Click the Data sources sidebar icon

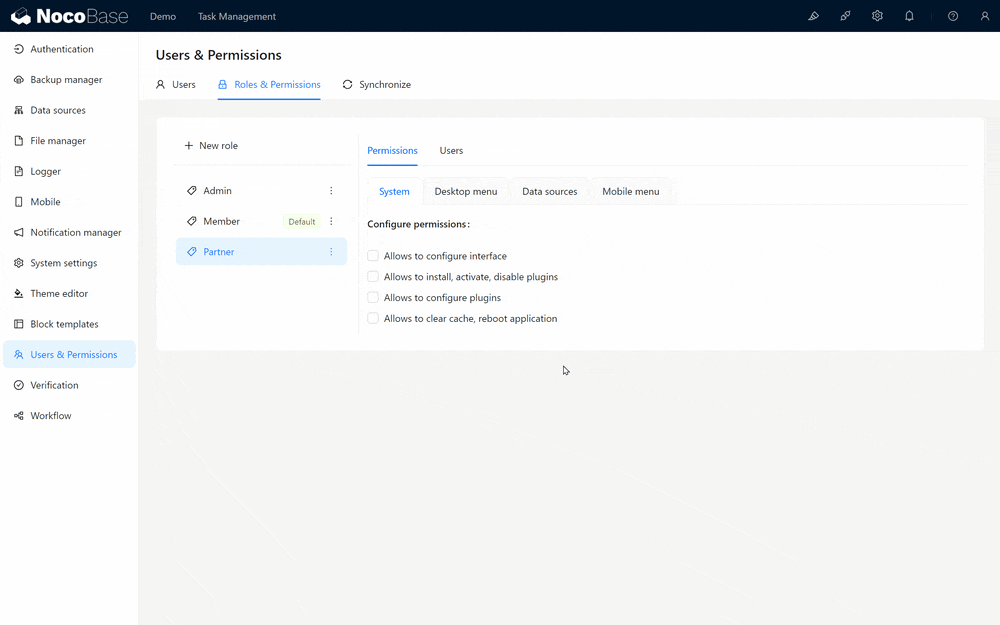[x=18, y=110]
